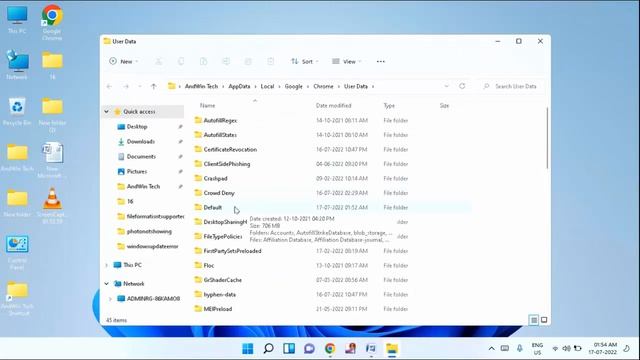Image resolution: width=640 pixels, height=360 pixels.
Task: Click the Cut scissors icon
Action: tap(159, 61)
